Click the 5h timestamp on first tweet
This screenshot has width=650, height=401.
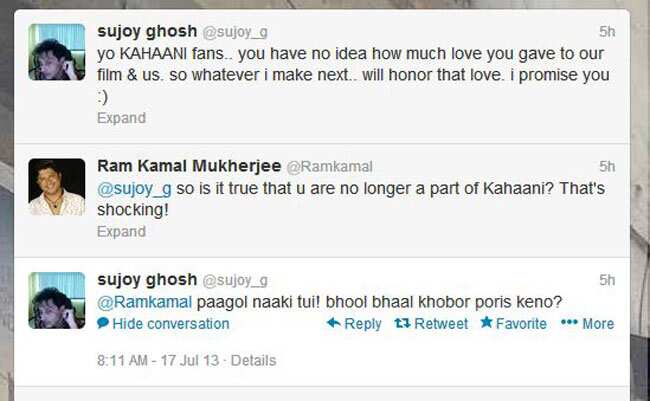(x=607, y=32)
